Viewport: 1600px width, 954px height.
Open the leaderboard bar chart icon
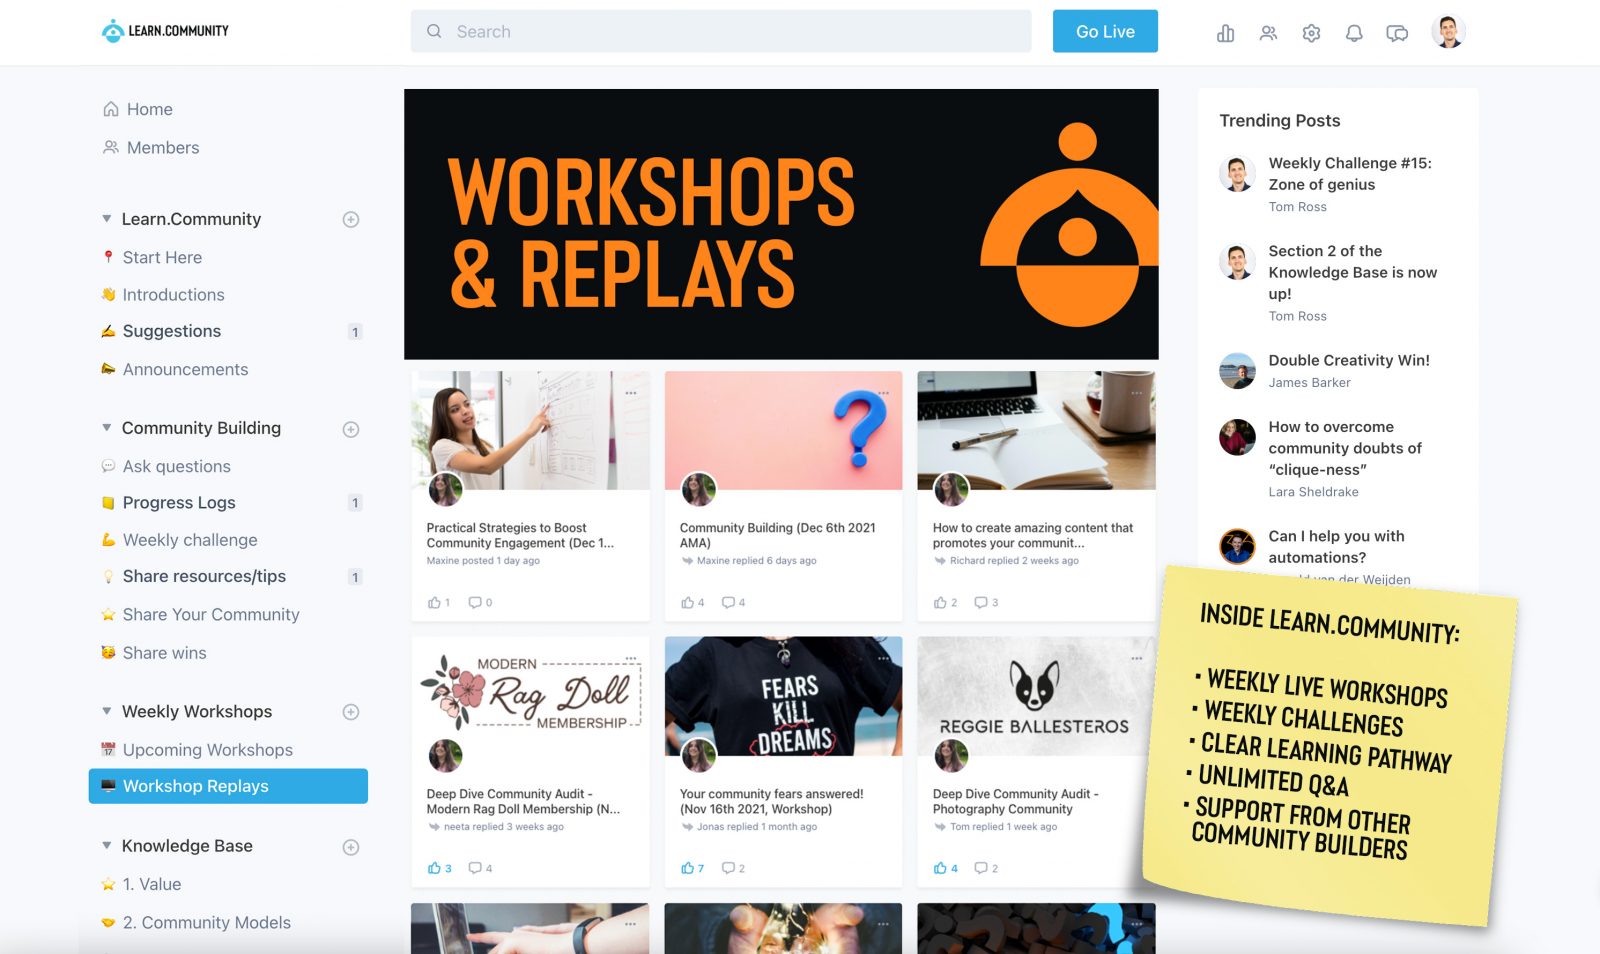(1225, 33)
